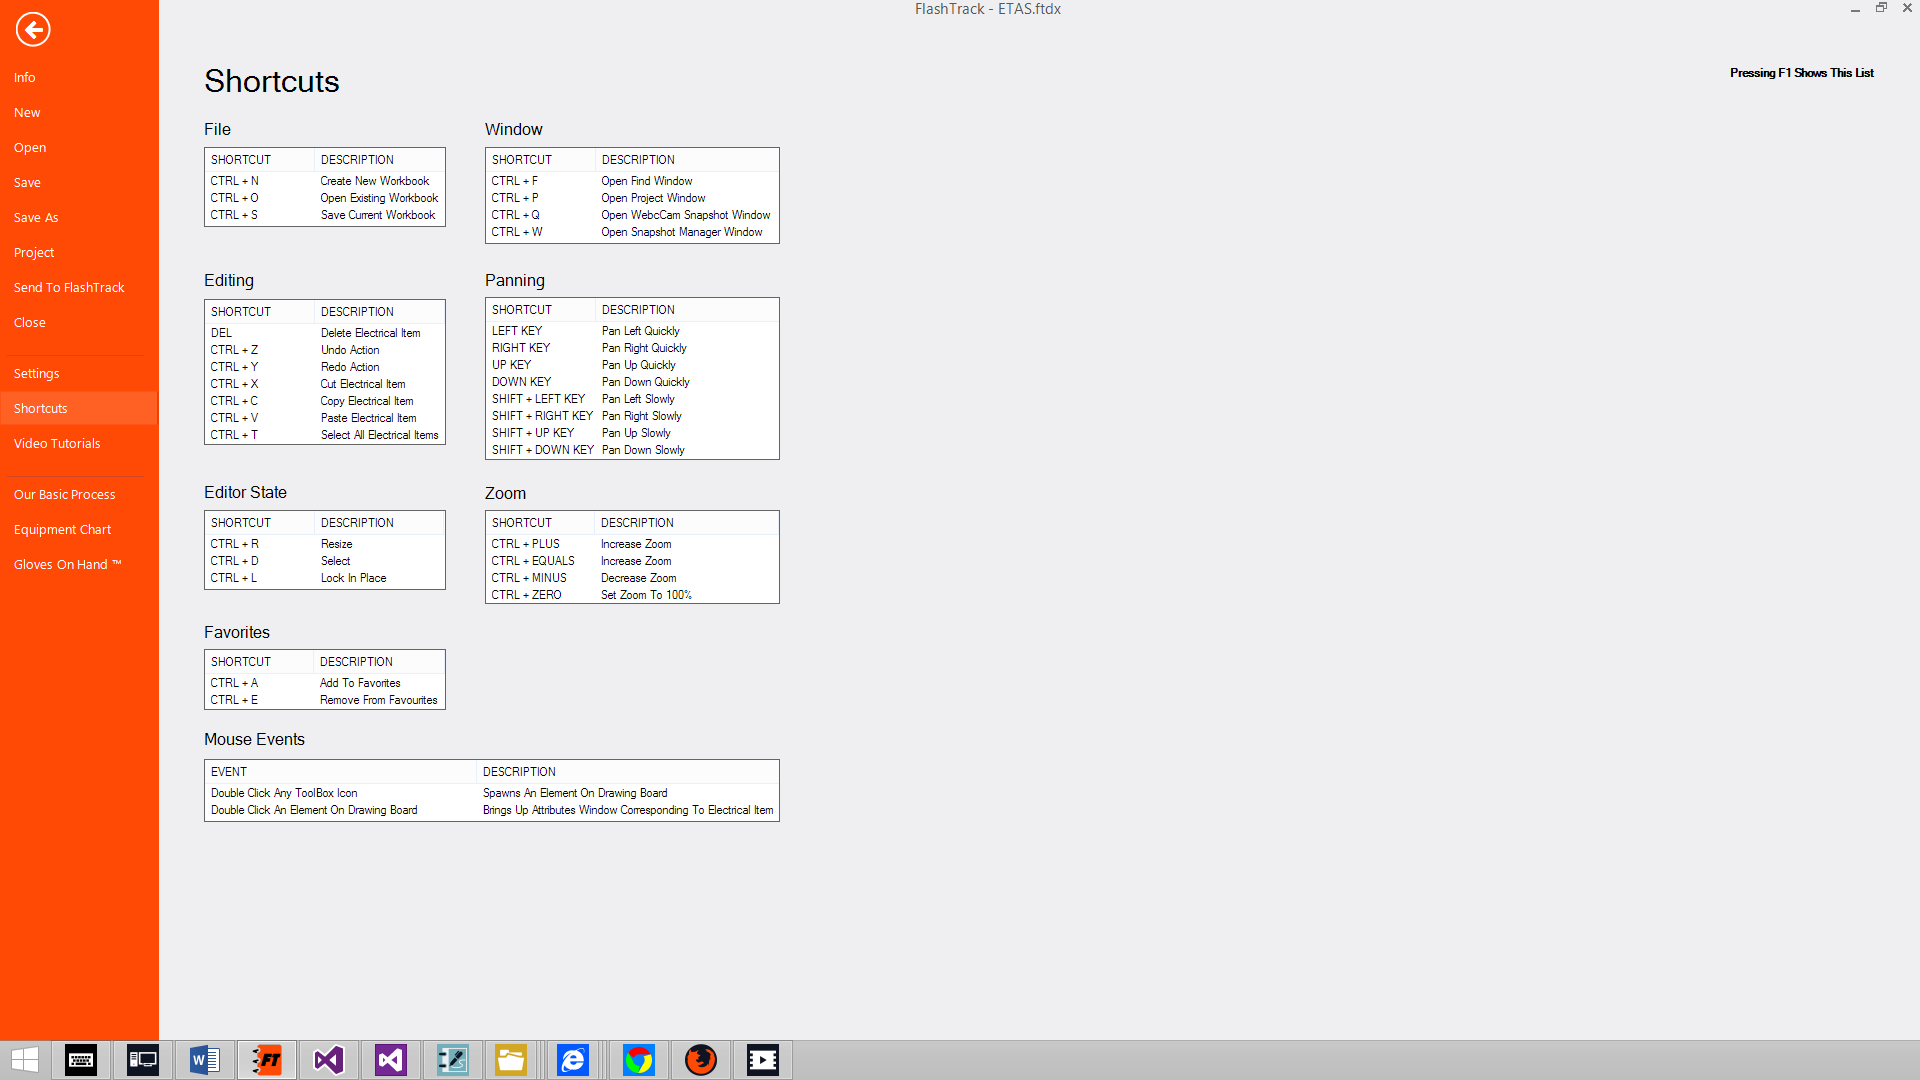Select the Set Zoom To 100% row

point(632,595)
